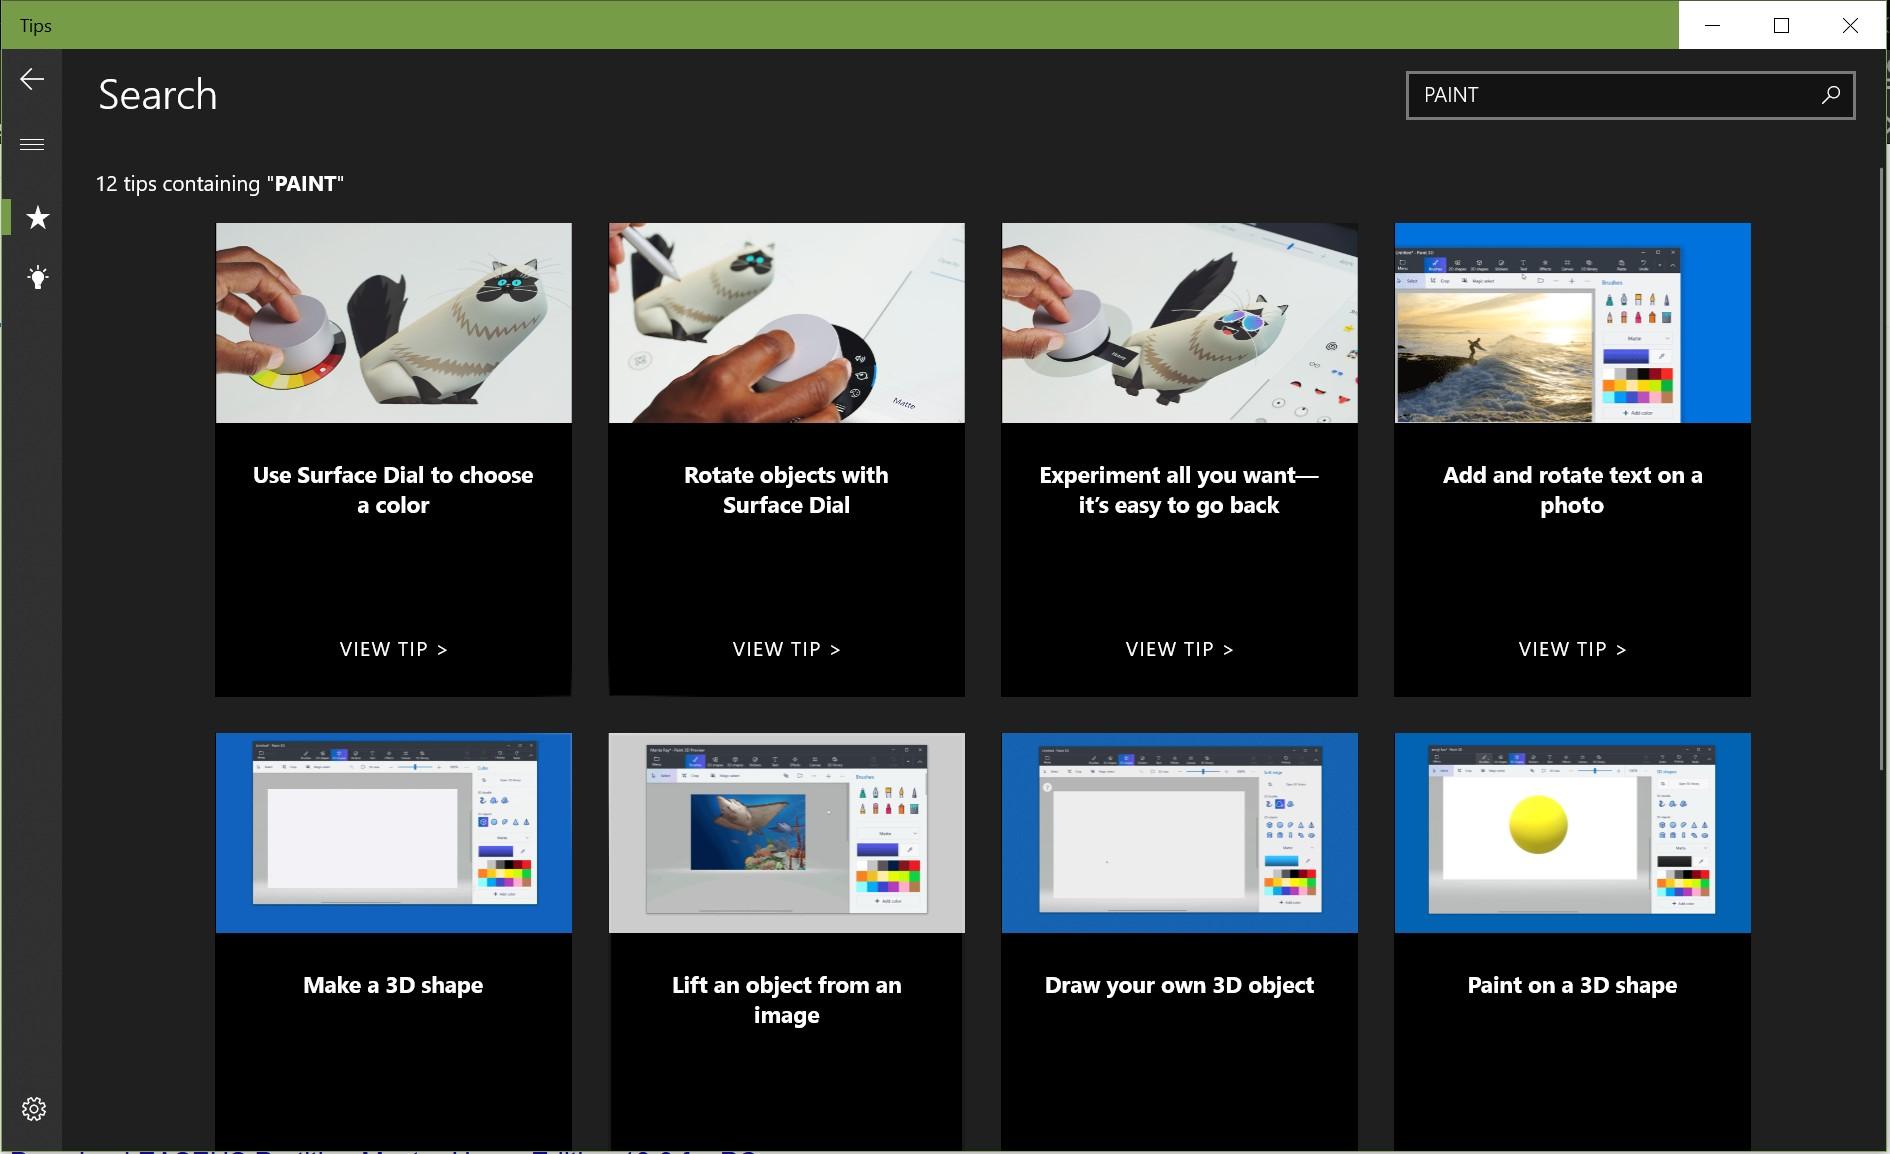The image size is (1890, 1154).
Task: View tip "Rotate objects with Surface Dial"
Action: [786, 649]
